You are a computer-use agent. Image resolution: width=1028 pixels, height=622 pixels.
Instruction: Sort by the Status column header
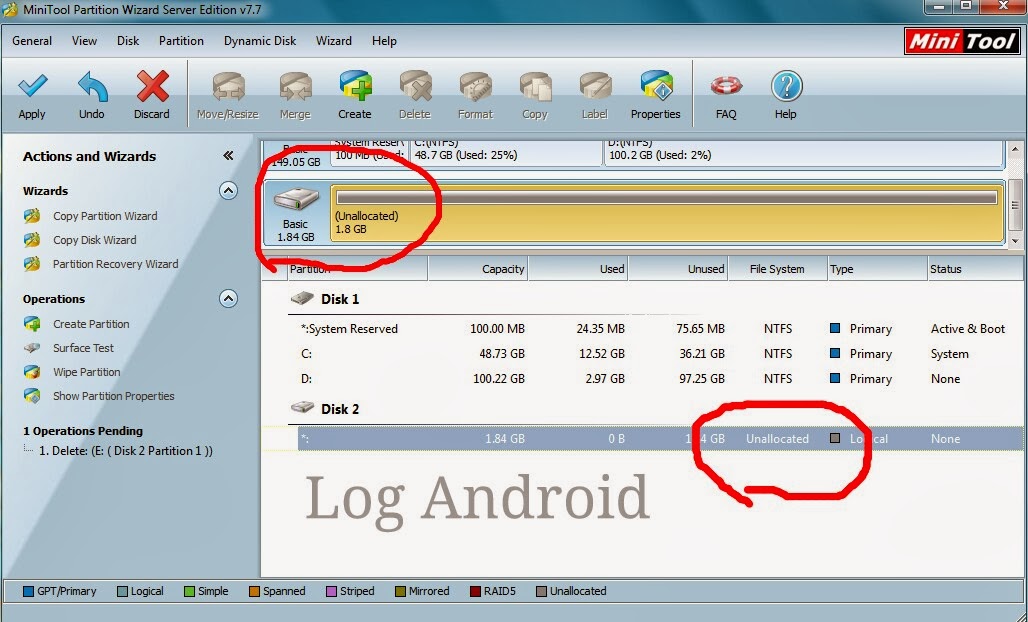(x=975, y=269)
